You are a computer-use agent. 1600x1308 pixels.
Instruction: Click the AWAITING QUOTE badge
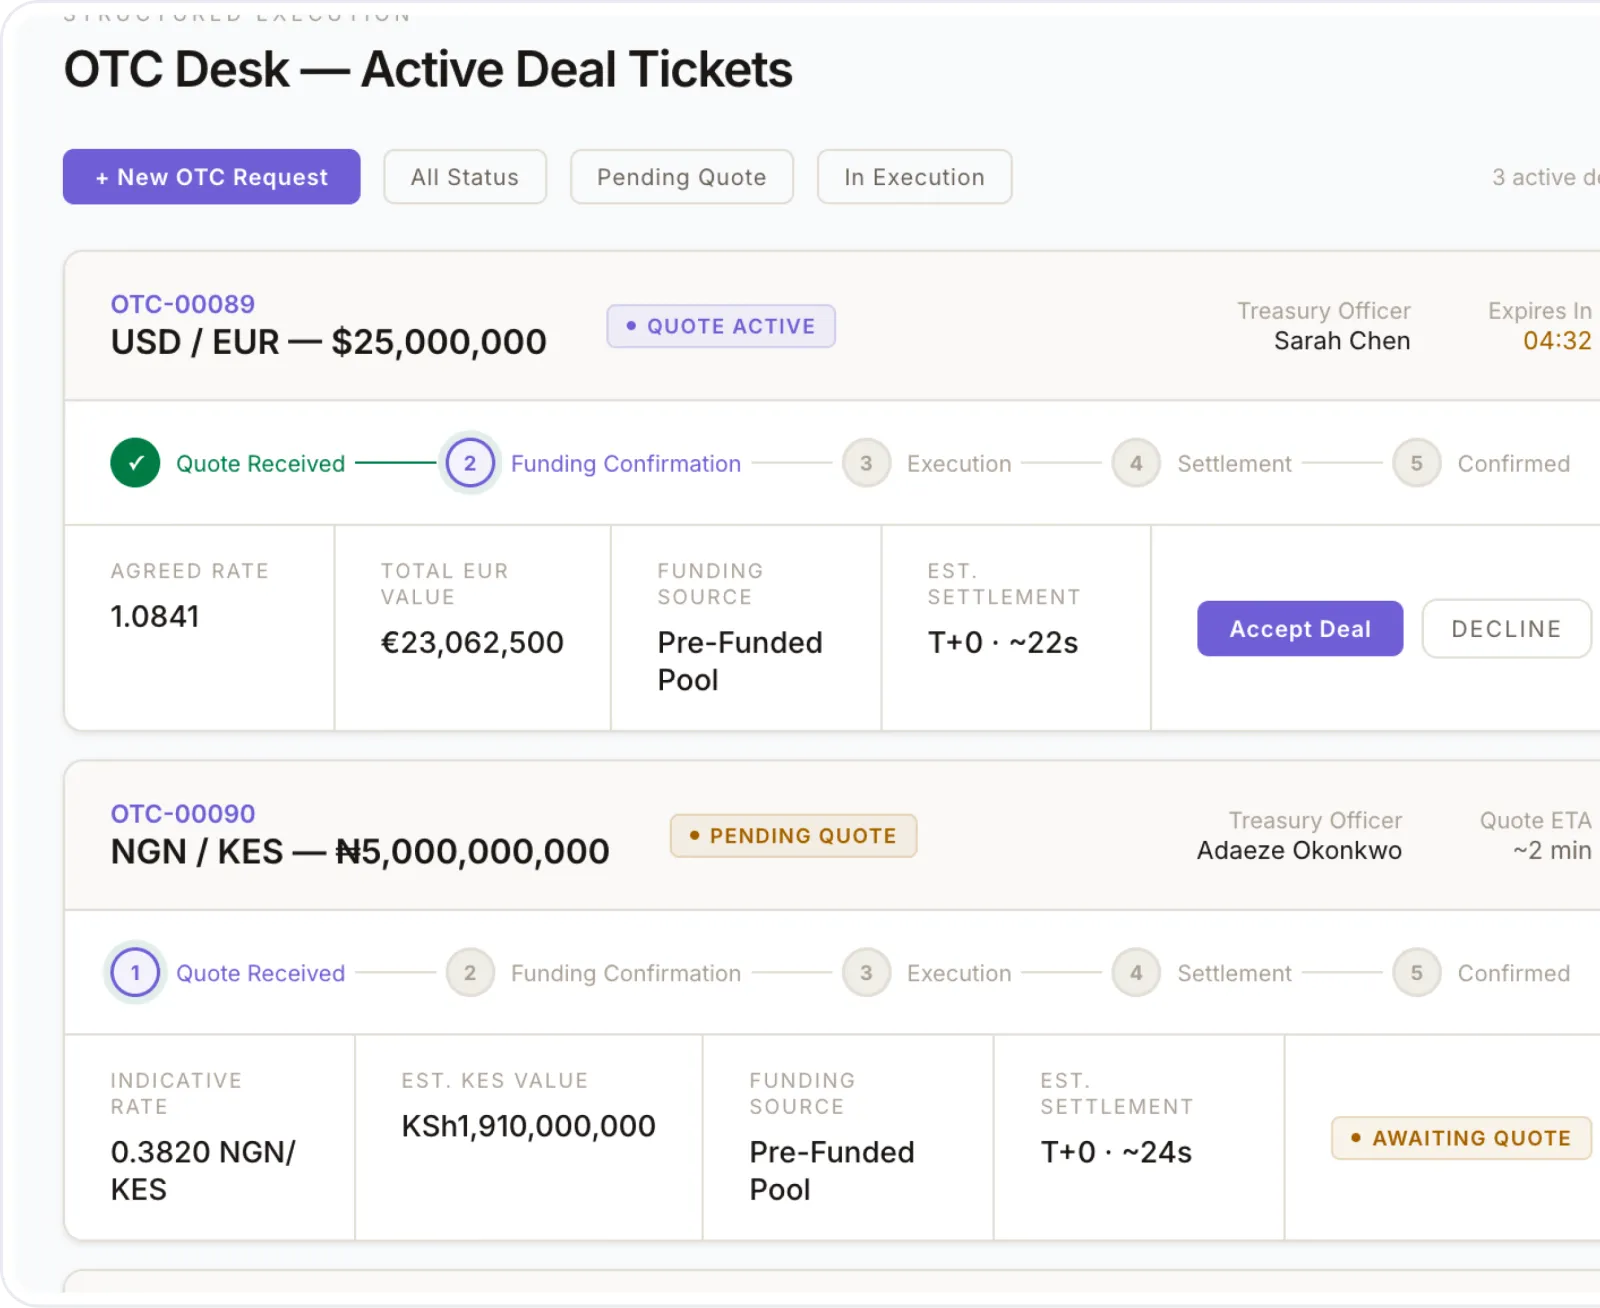(x=1461, y=1138)
